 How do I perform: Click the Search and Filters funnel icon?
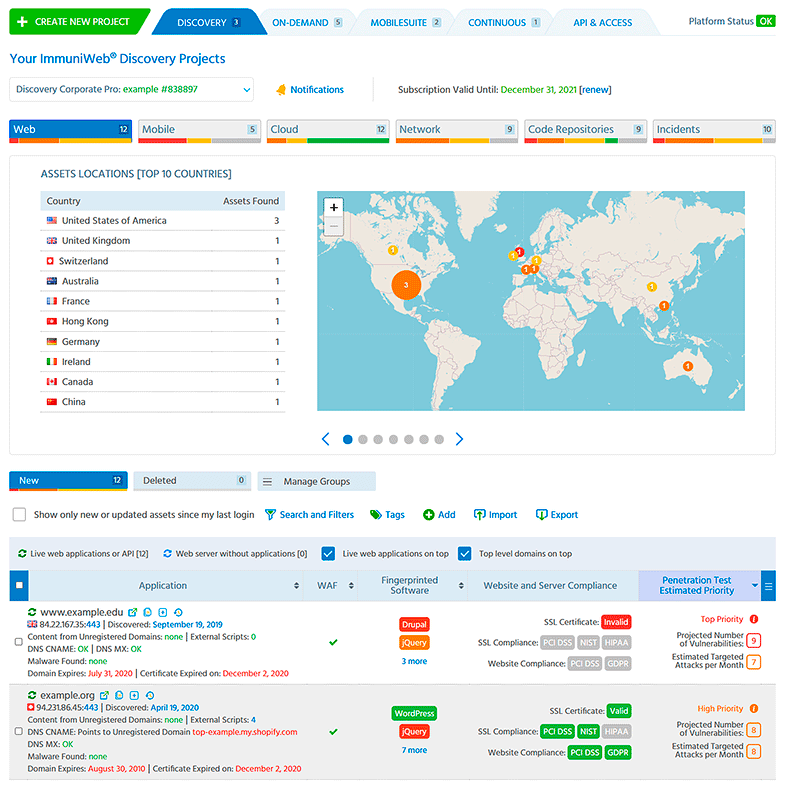coord(270,515)
